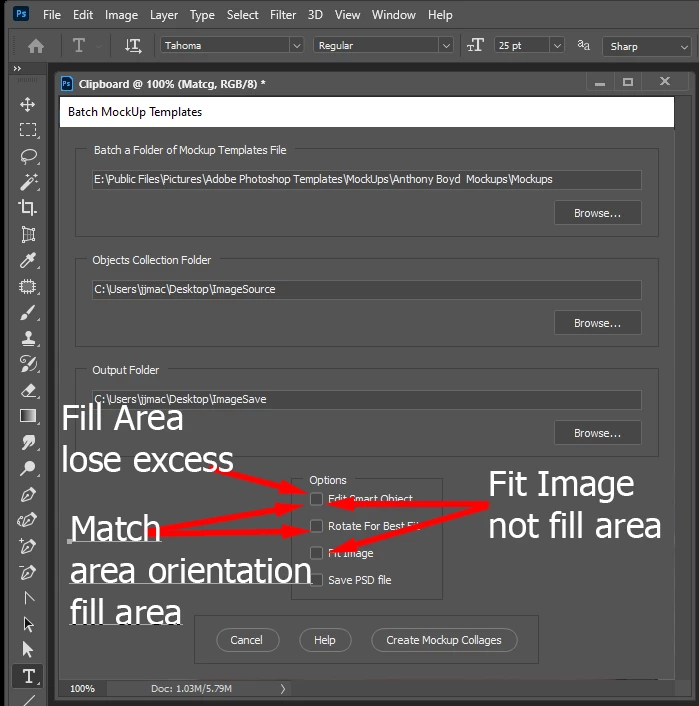The width and height of the screenshot is (699, 706).
Task: Click the Cancel button
Action: click(x=248, y=640)
